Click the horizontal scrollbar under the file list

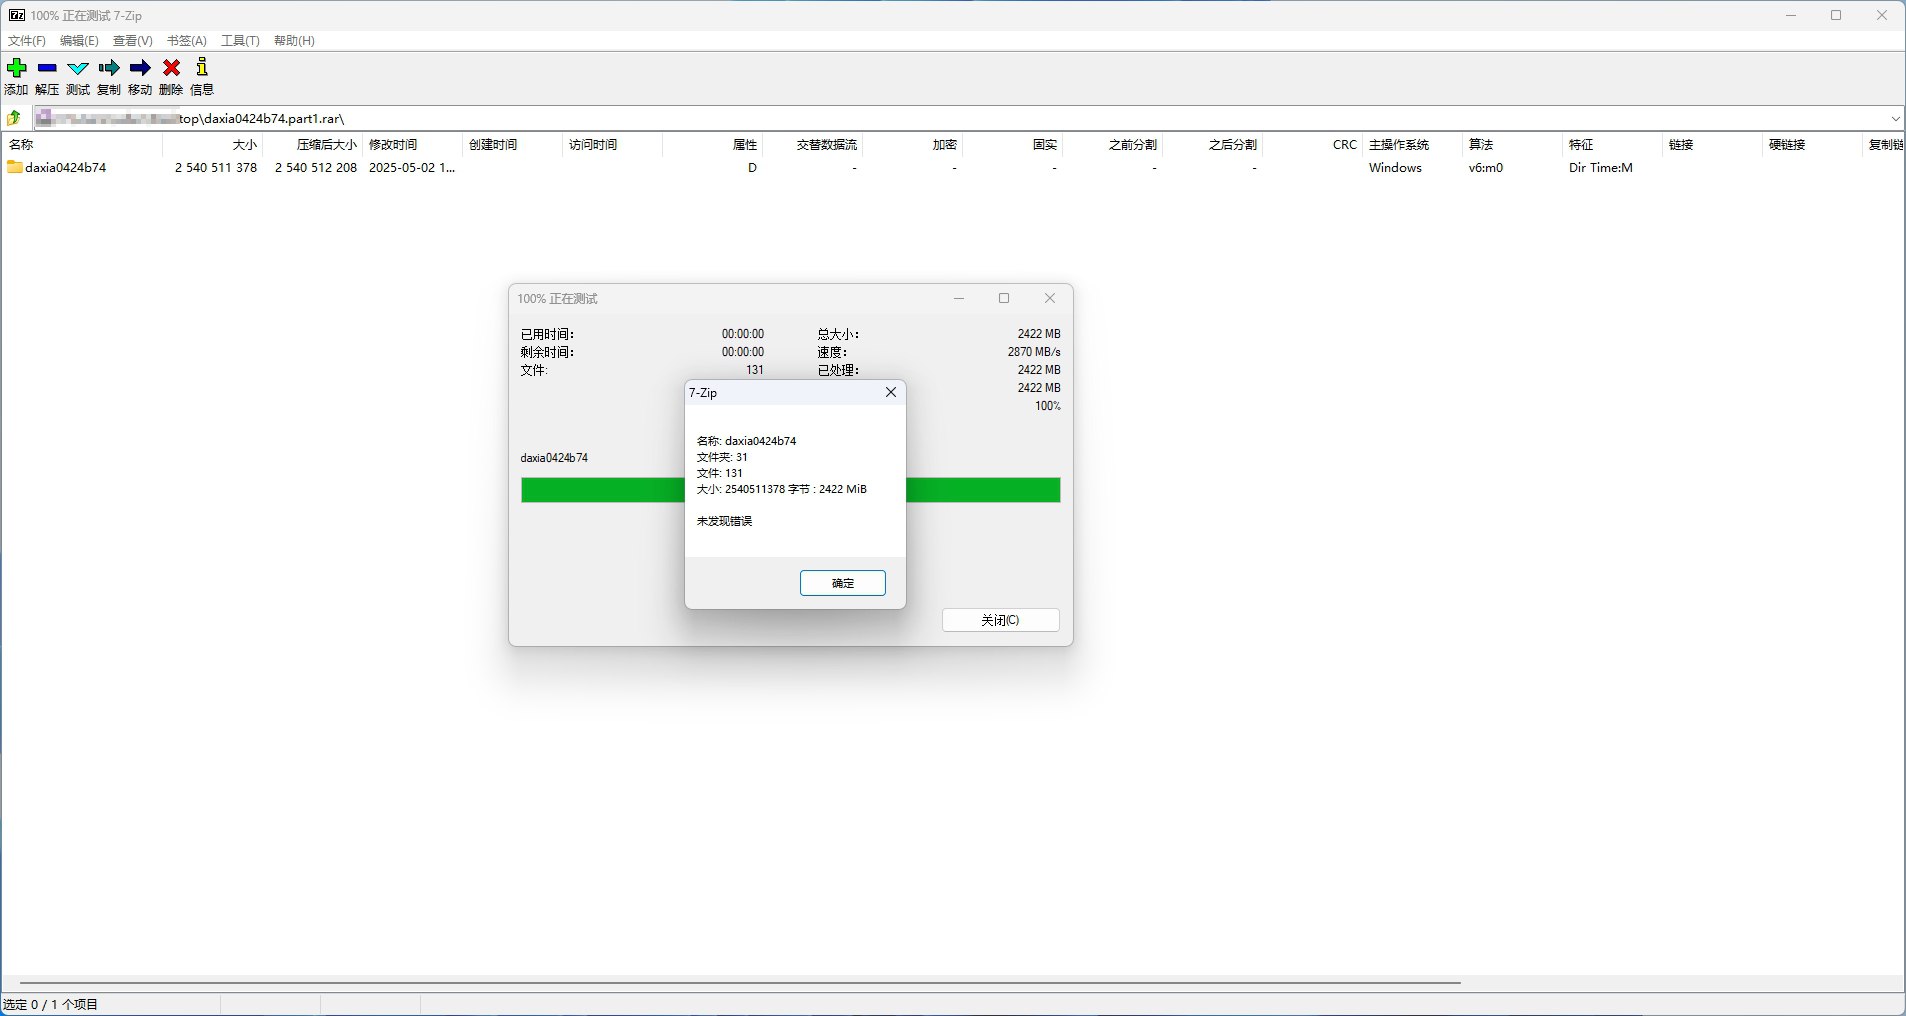(740, 982)
